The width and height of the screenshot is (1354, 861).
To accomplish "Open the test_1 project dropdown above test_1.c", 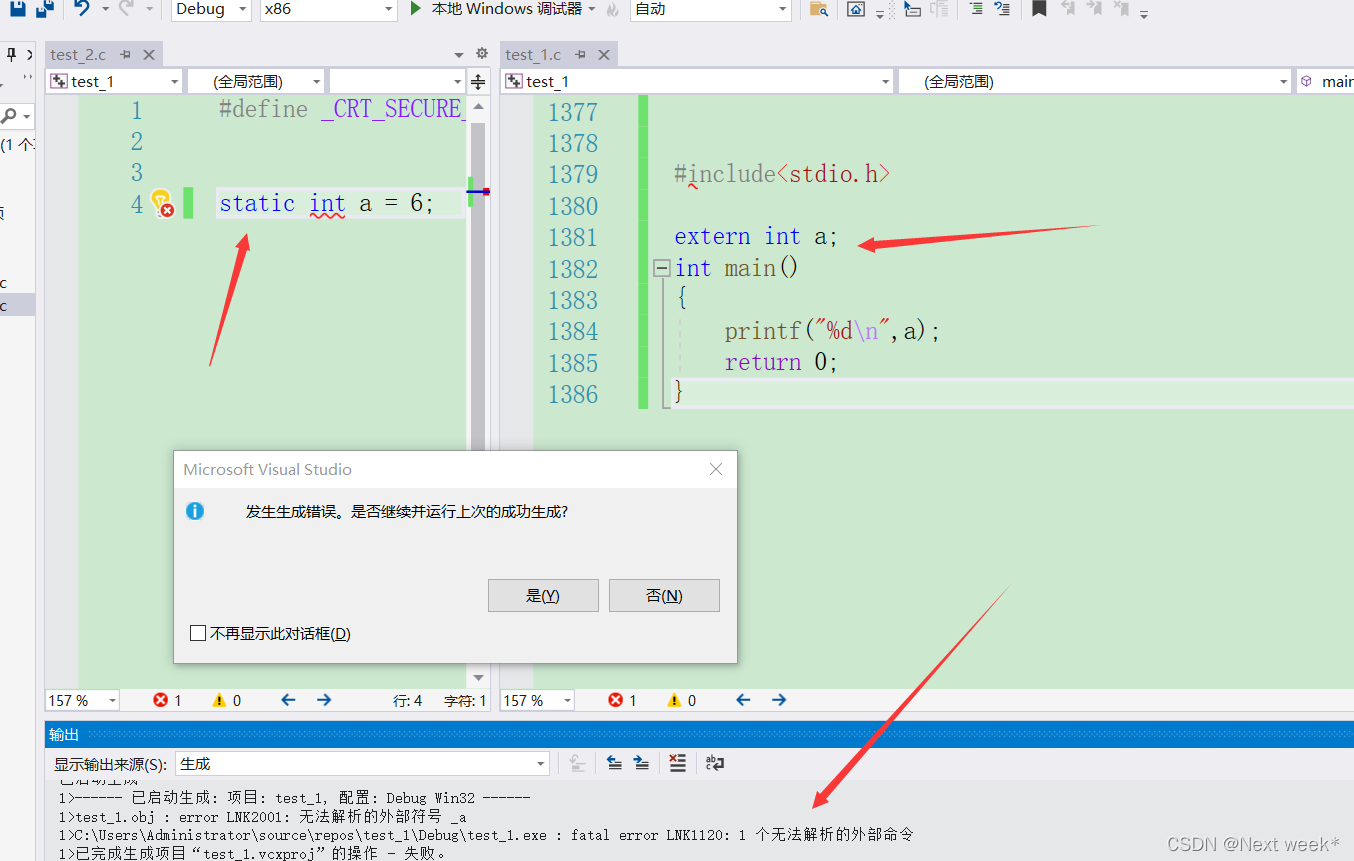I will [x=698, y=82].
